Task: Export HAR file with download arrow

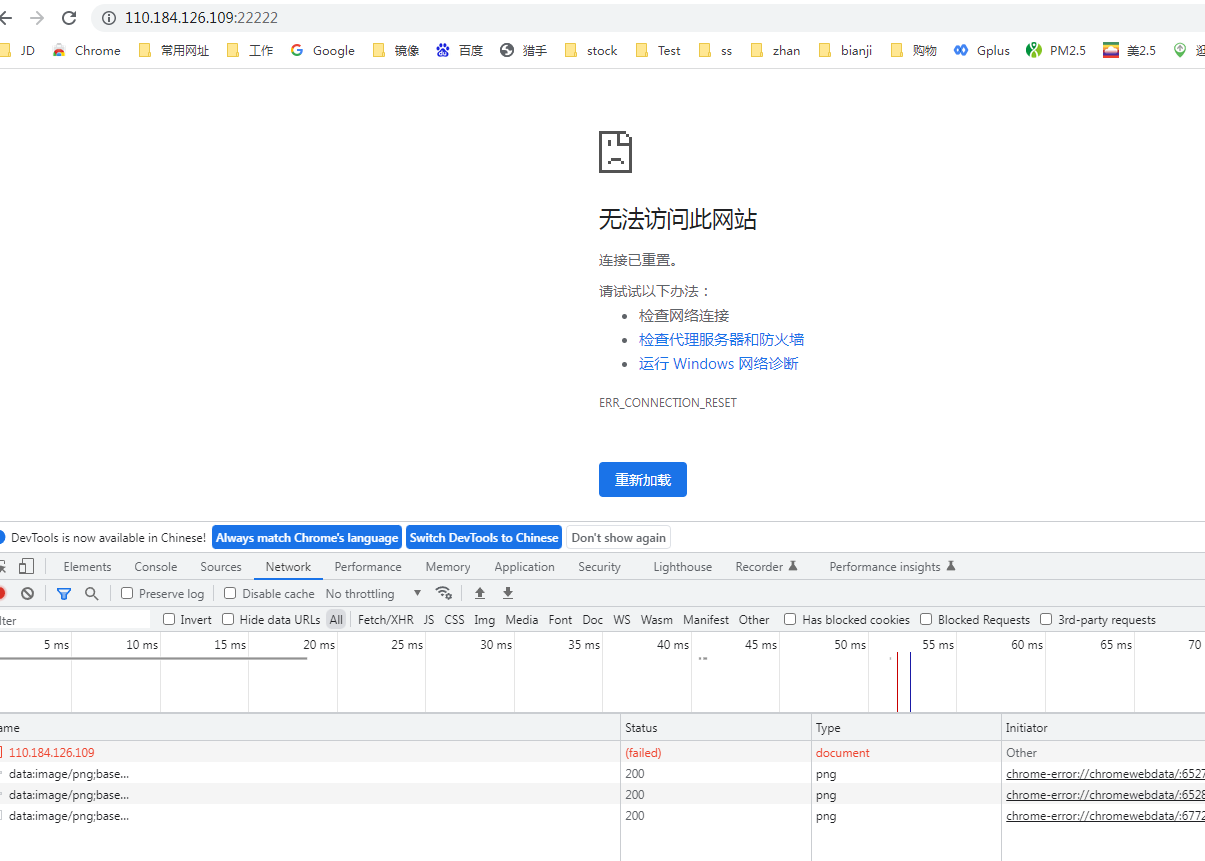Action: [x=508, y=593]
